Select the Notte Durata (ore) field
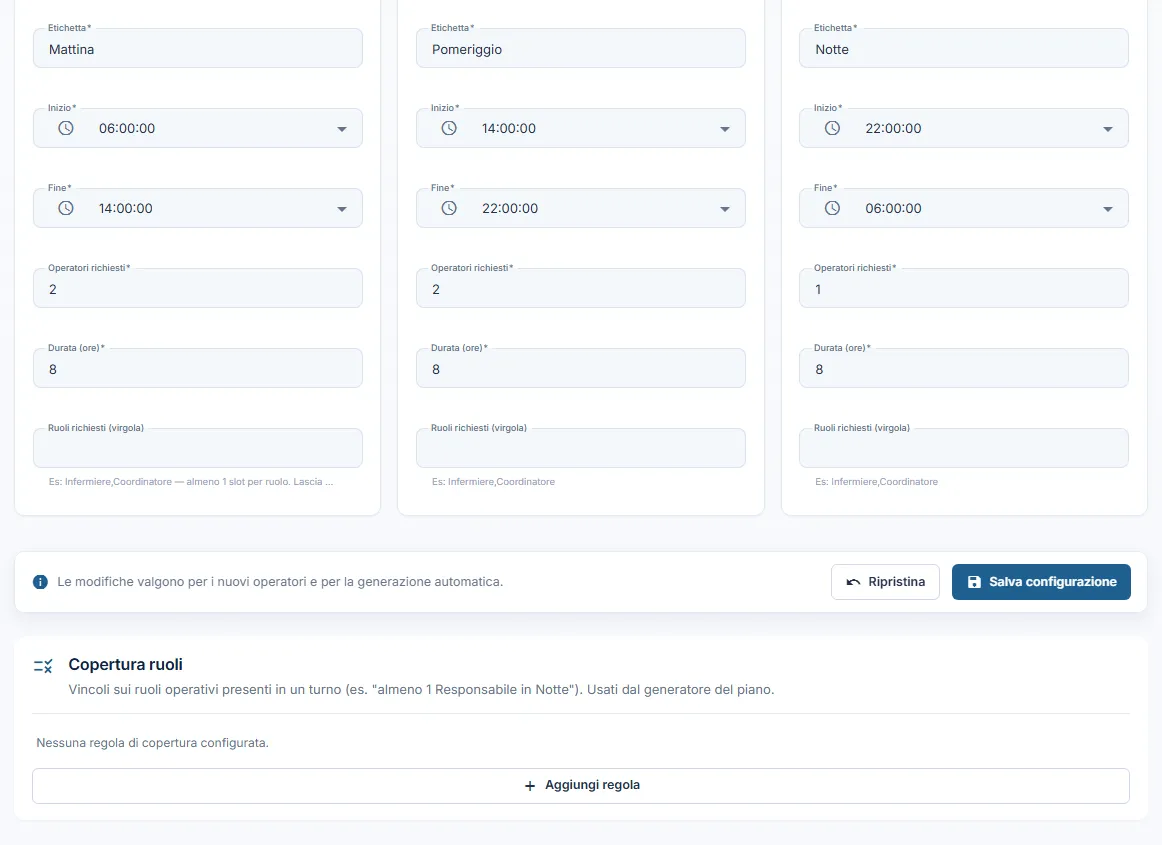 pyautogui.click(x=964, y=368)
